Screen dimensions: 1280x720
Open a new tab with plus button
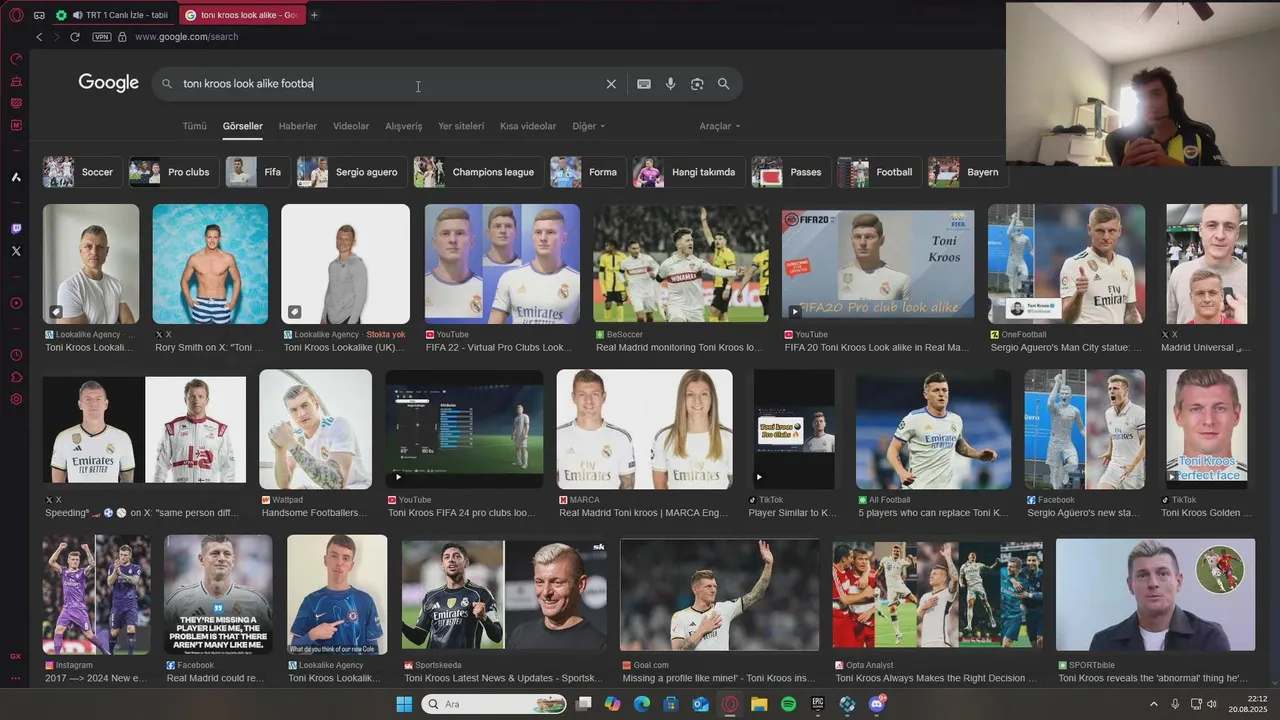(x=314, y=15)
